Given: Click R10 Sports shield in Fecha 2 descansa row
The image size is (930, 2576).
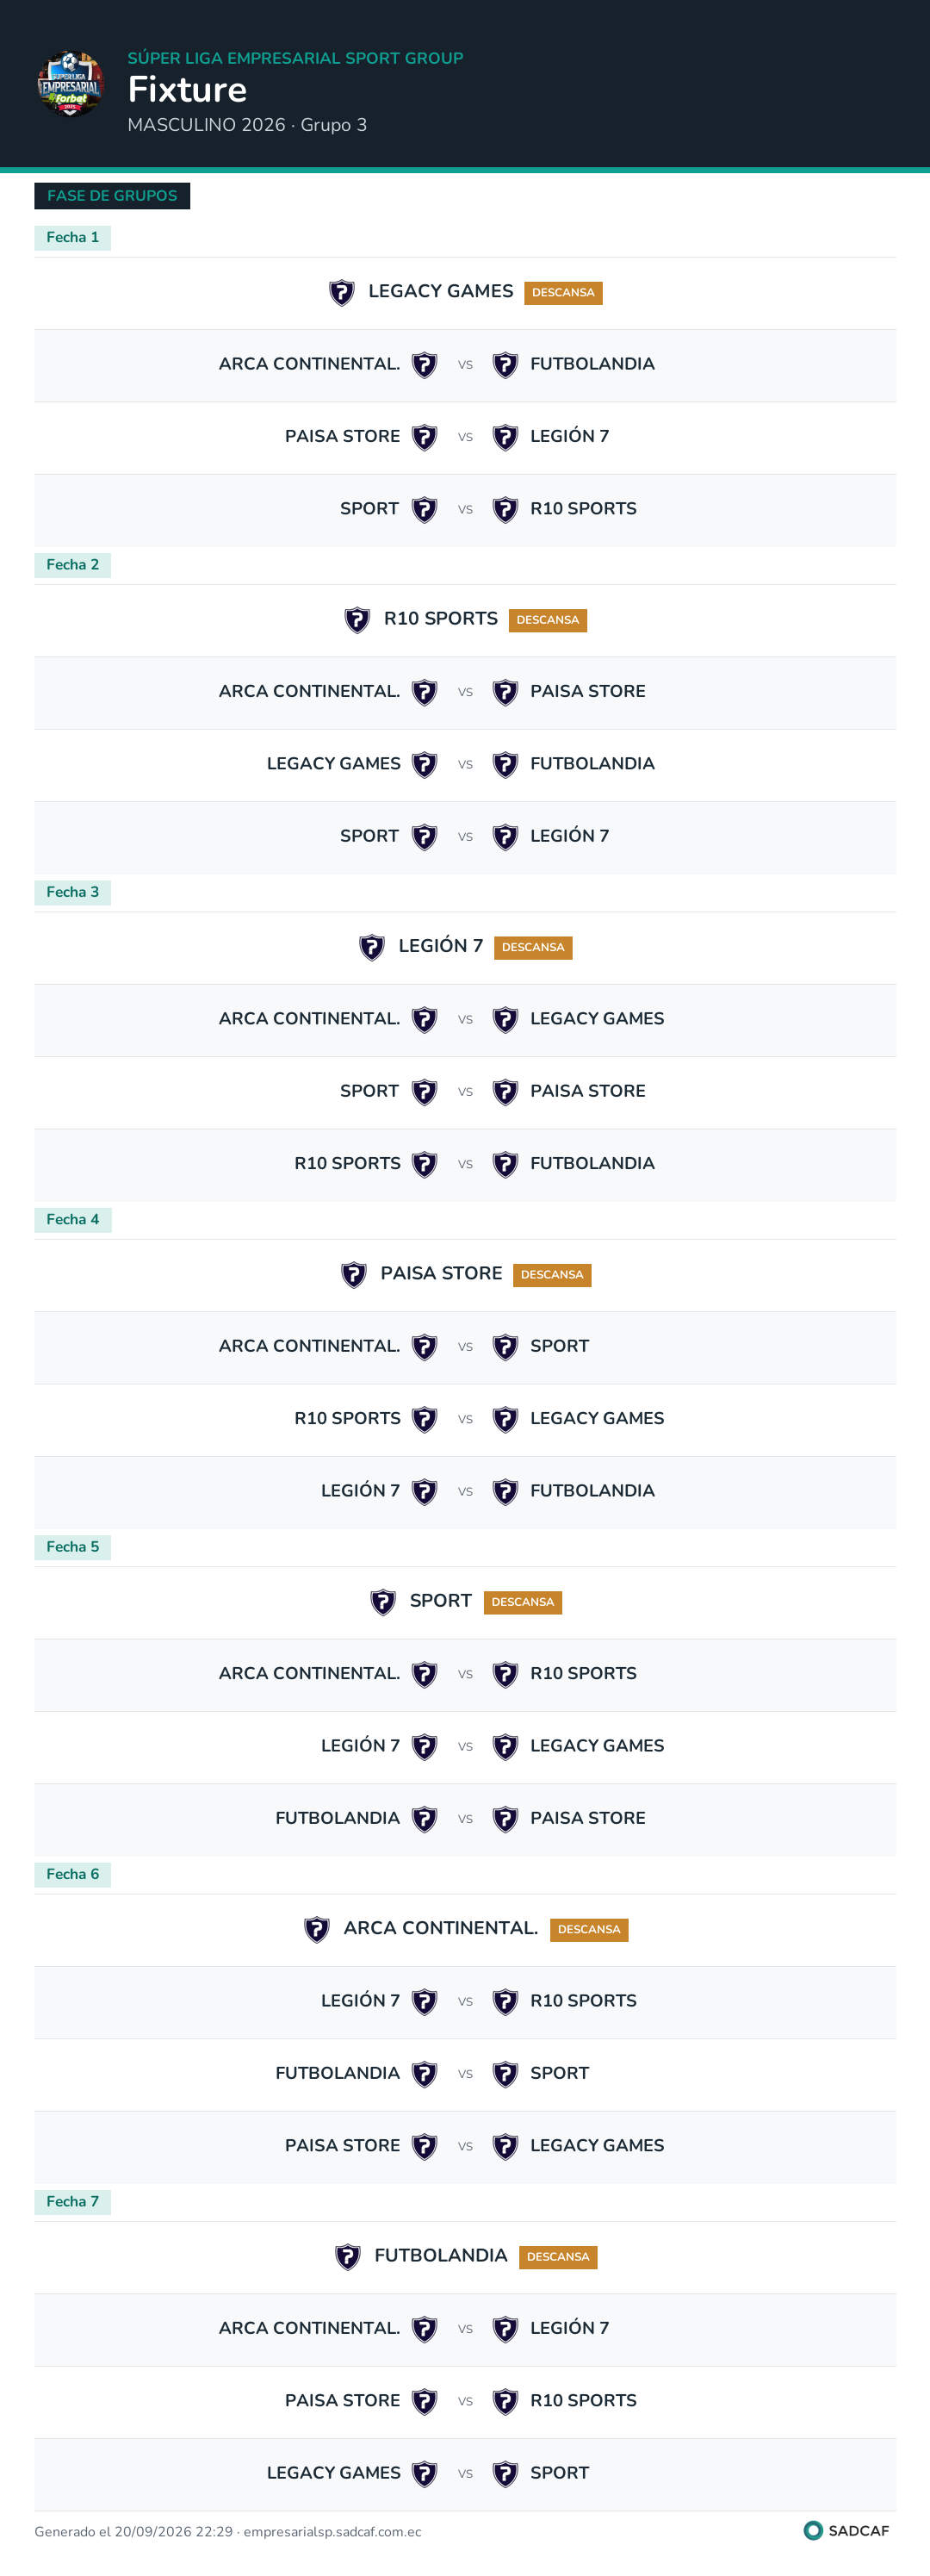Looking at the screenshot, I should [x=357, y=620].
